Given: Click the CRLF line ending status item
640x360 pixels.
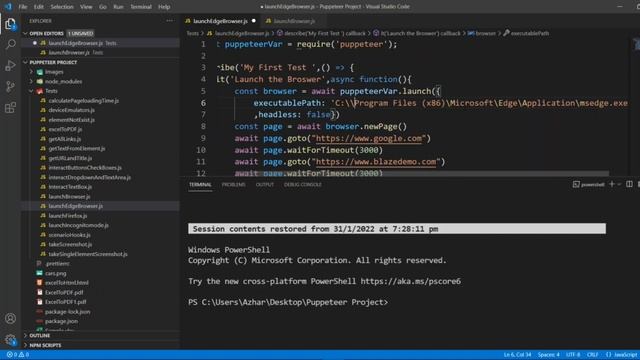Looking at the screenshot, I should [593, 355].
